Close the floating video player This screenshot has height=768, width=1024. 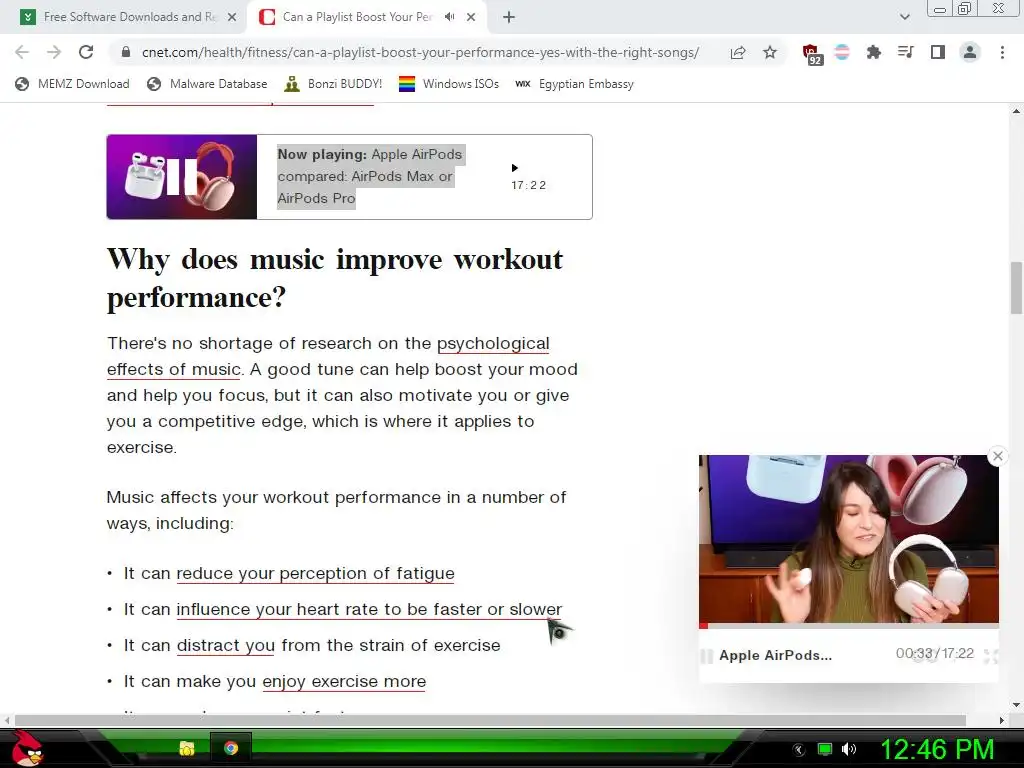pyautogui.click(x=997, y=456)
